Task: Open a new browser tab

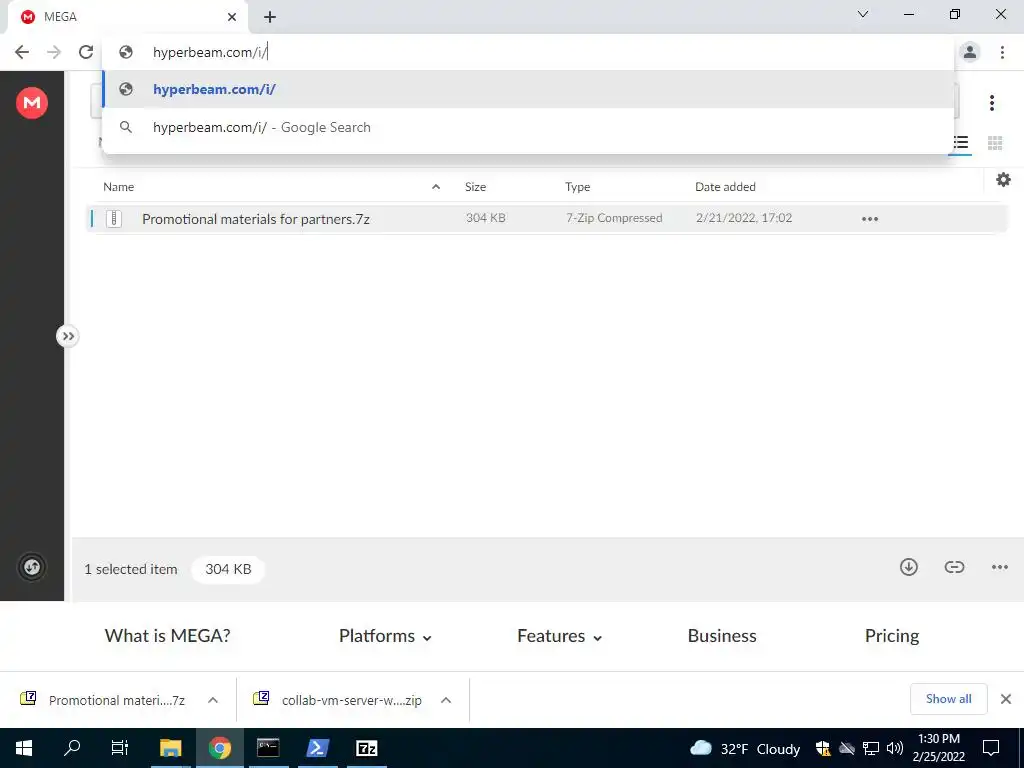Action: click(x=270, y=17)
